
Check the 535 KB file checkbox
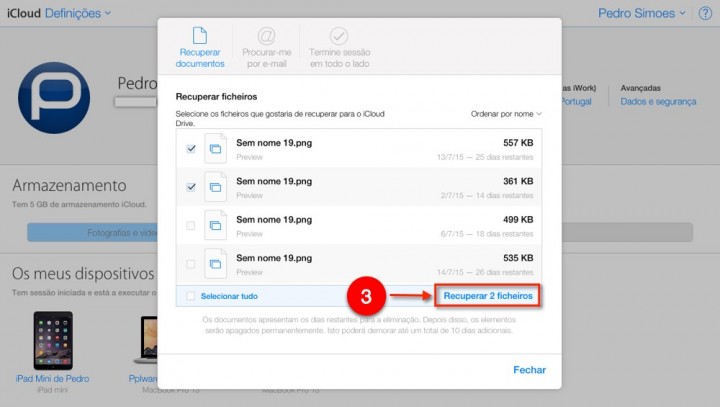[191, 264]
